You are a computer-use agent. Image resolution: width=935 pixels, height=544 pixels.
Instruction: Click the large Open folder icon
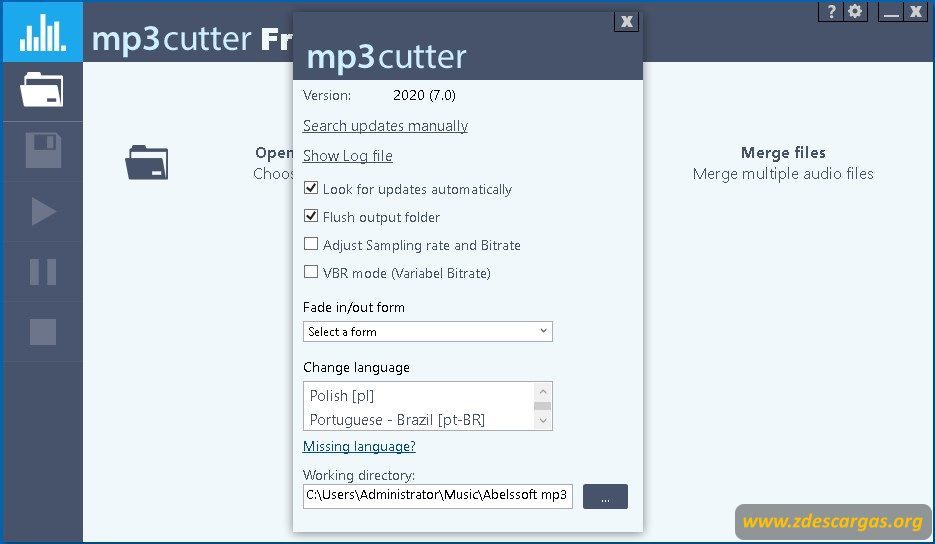pyautogui.click(x=147, y=162)
